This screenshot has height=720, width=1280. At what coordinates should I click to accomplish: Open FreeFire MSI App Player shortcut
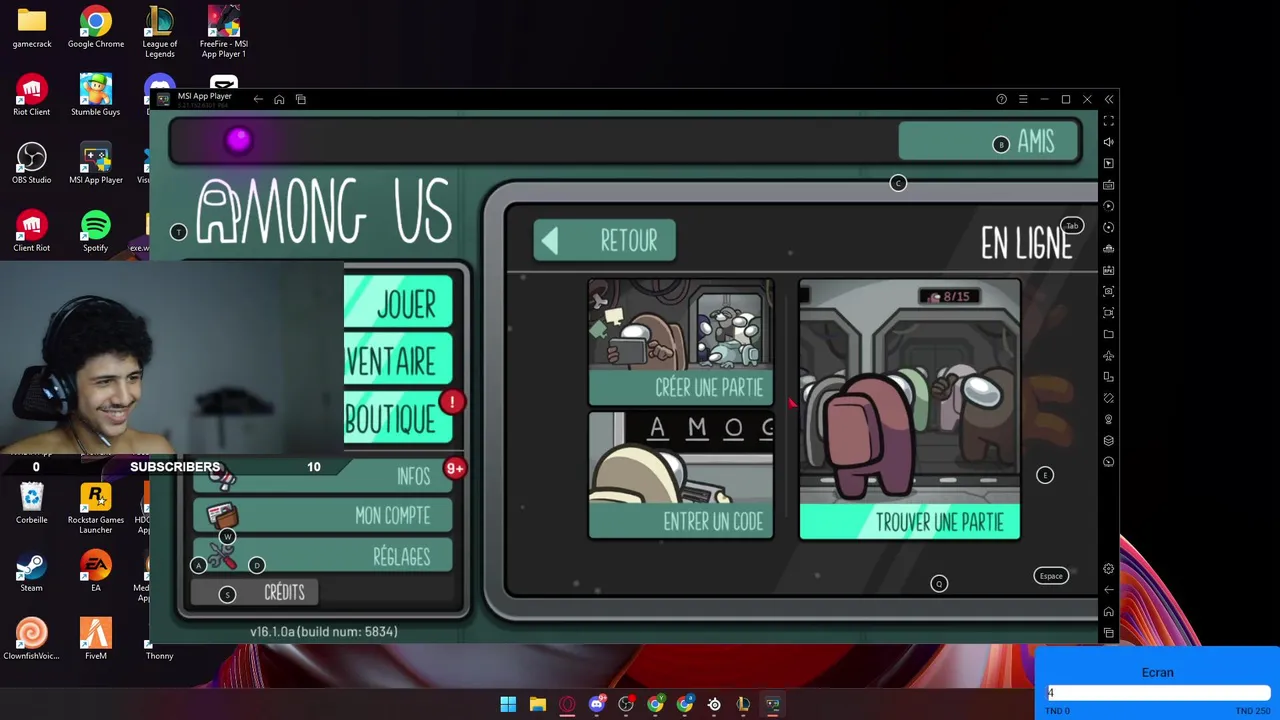224,30
